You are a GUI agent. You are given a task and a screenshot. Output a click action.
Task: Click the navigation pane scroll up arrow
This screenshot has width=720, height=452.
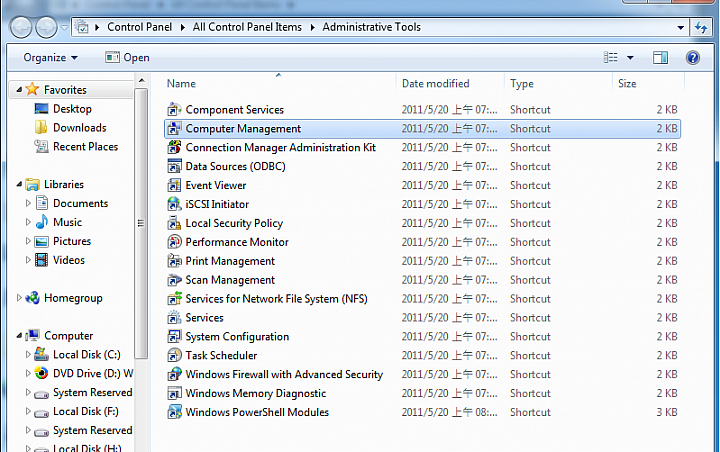pyautogui.click(x=141, y=81)
